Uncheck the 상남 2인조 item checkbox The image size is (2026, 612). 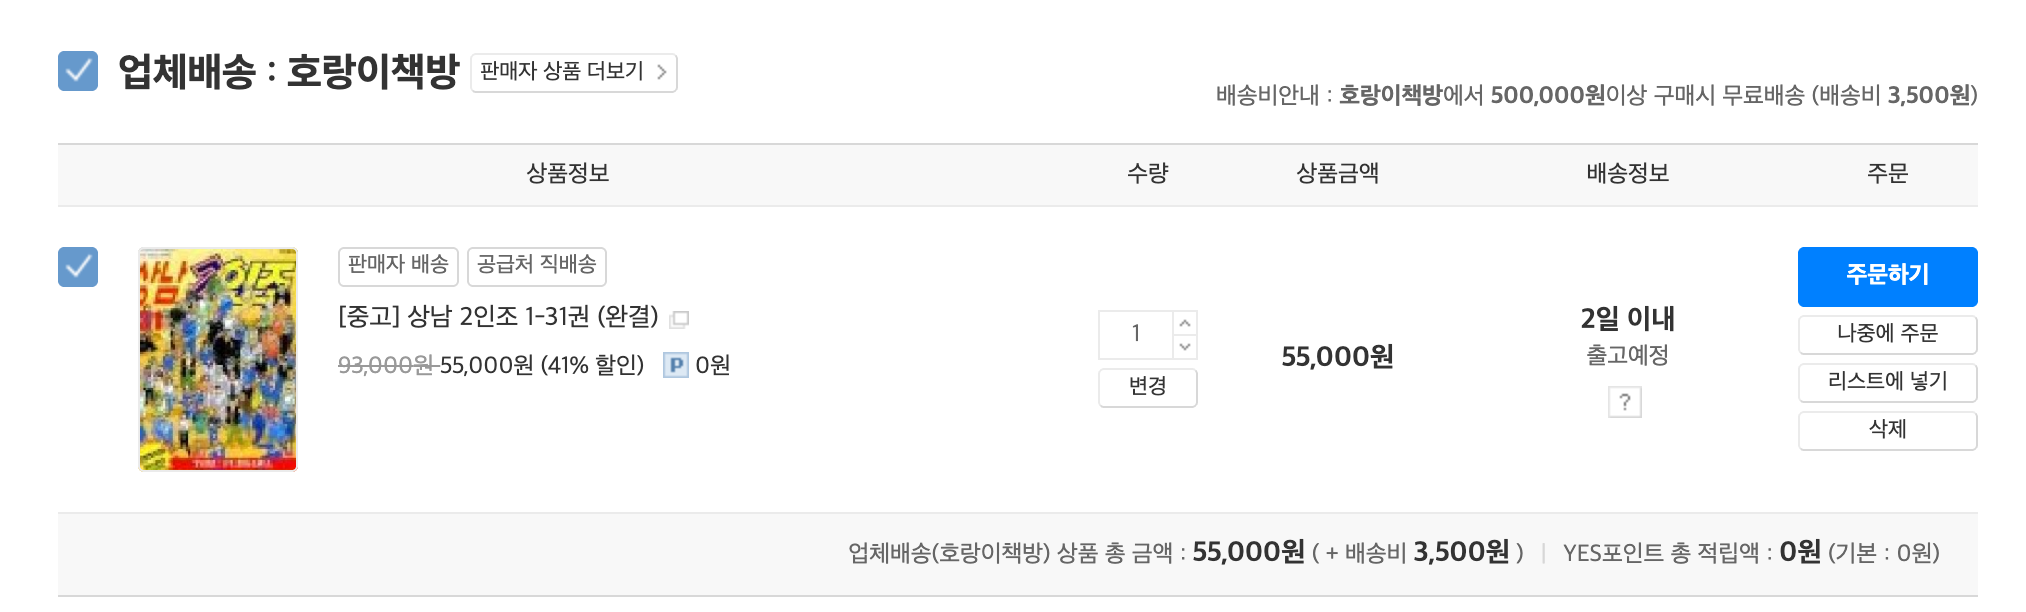pos(78,267)
